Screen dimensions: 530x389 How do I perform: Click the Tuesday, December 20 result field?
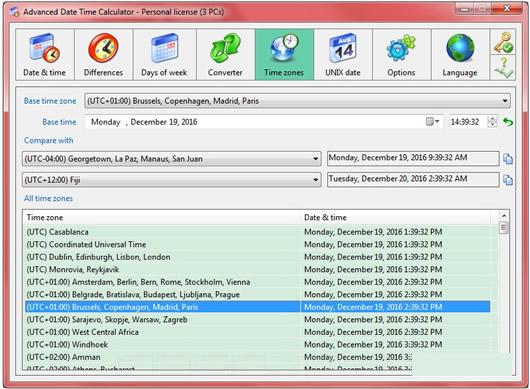tap(413, 179)
